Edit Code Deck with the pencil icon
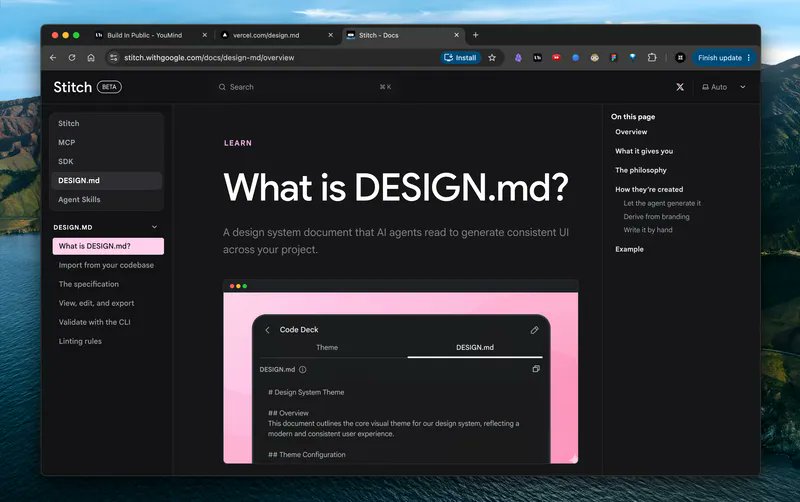 [x=534, y=330]
